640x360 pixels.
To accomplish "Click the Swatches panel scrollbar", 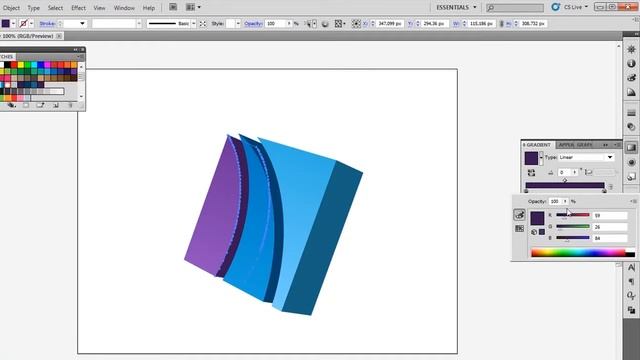I will (x=81, y=81).
